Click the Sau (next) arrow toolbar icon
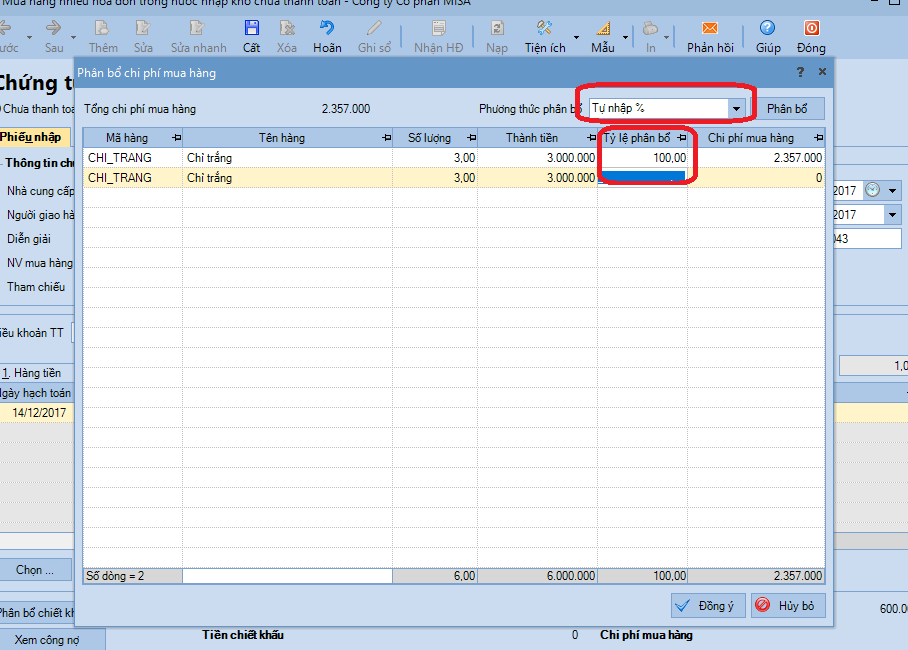The image size is (908, 650). point(53,28)
